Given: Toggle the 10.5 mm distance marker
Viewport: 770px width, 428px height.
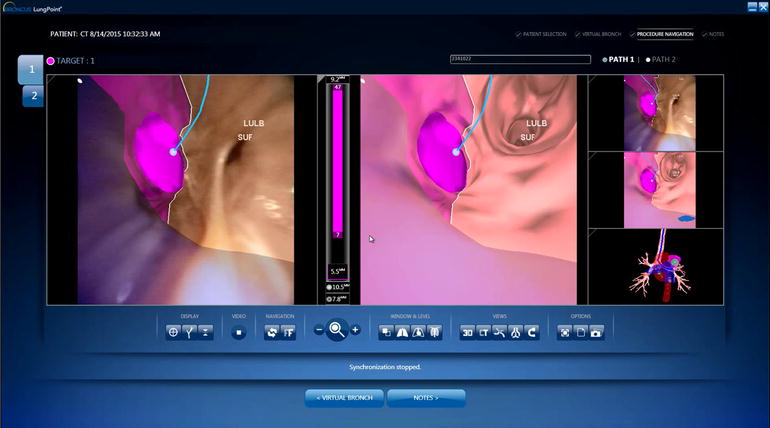Looking at the screenshot, I should tap(331, 287).
